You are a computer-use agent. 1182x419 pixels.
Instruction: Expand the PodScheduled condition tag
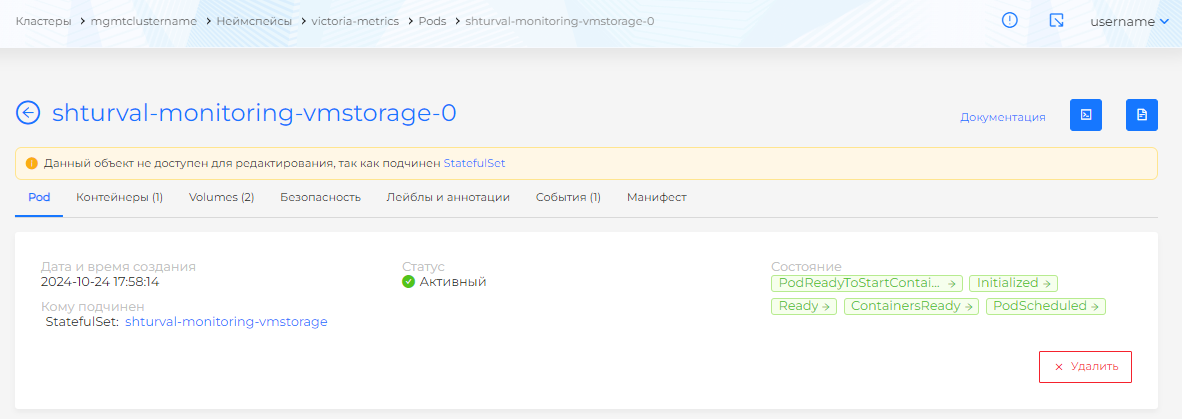click(1046, 307)
